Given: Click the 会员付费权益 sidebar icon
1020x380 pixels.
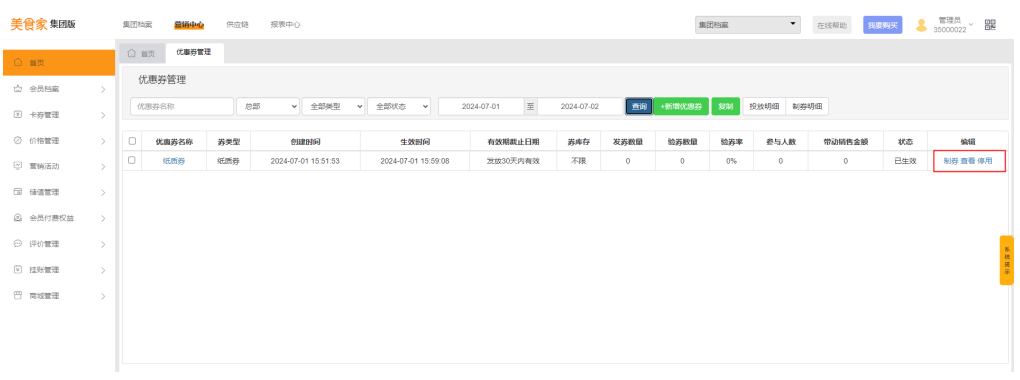Looking at the screenshot, I should pyautogui.click(x=18, y=218).
